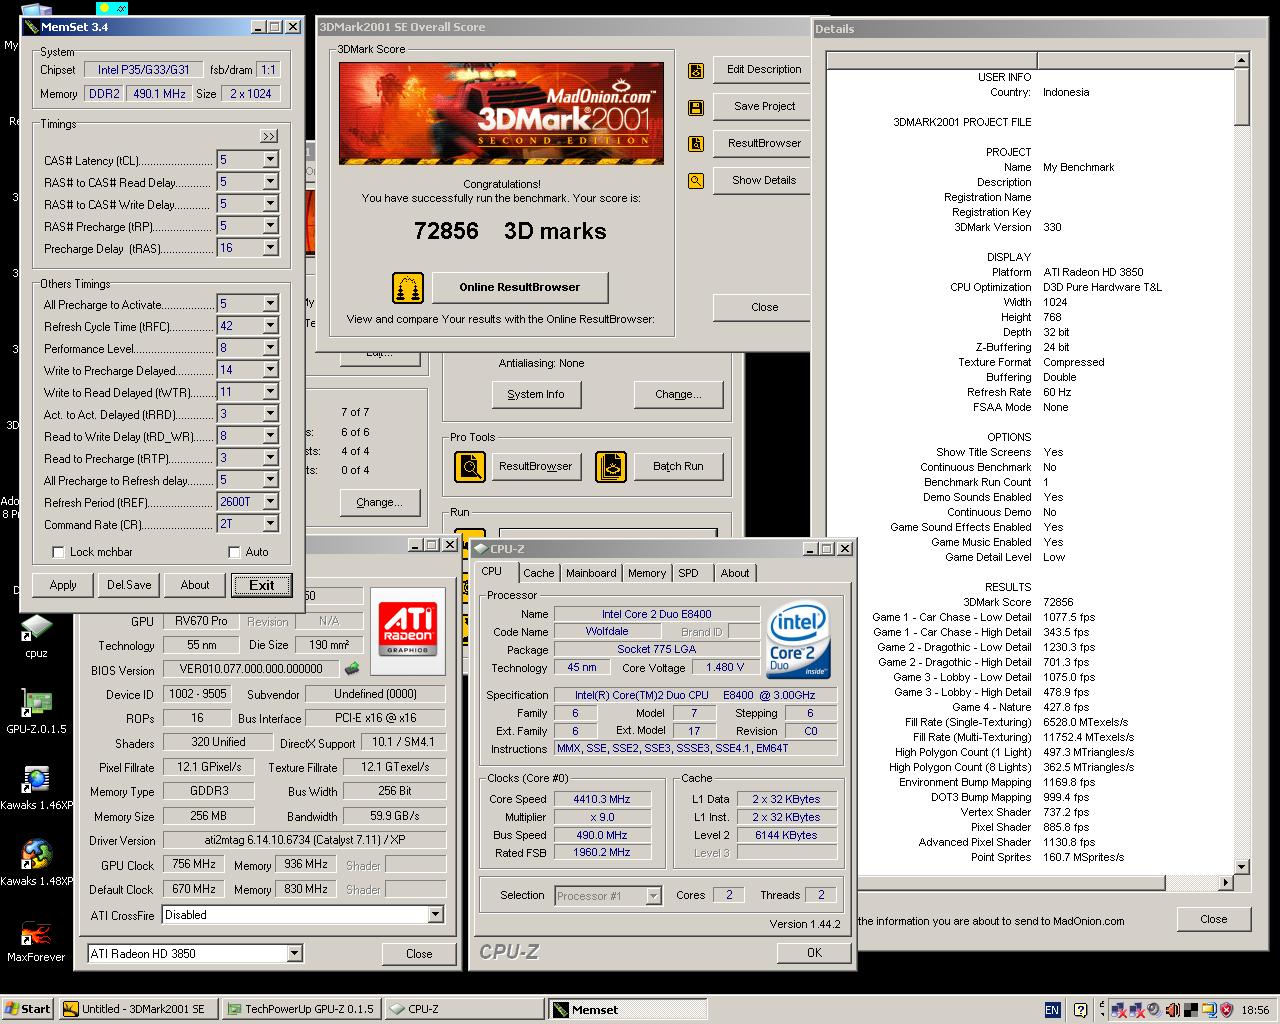Screen dimensions: 1280x1024
Task: Switch to the CPU tab in CPU-Z
Action: (492, 572)
